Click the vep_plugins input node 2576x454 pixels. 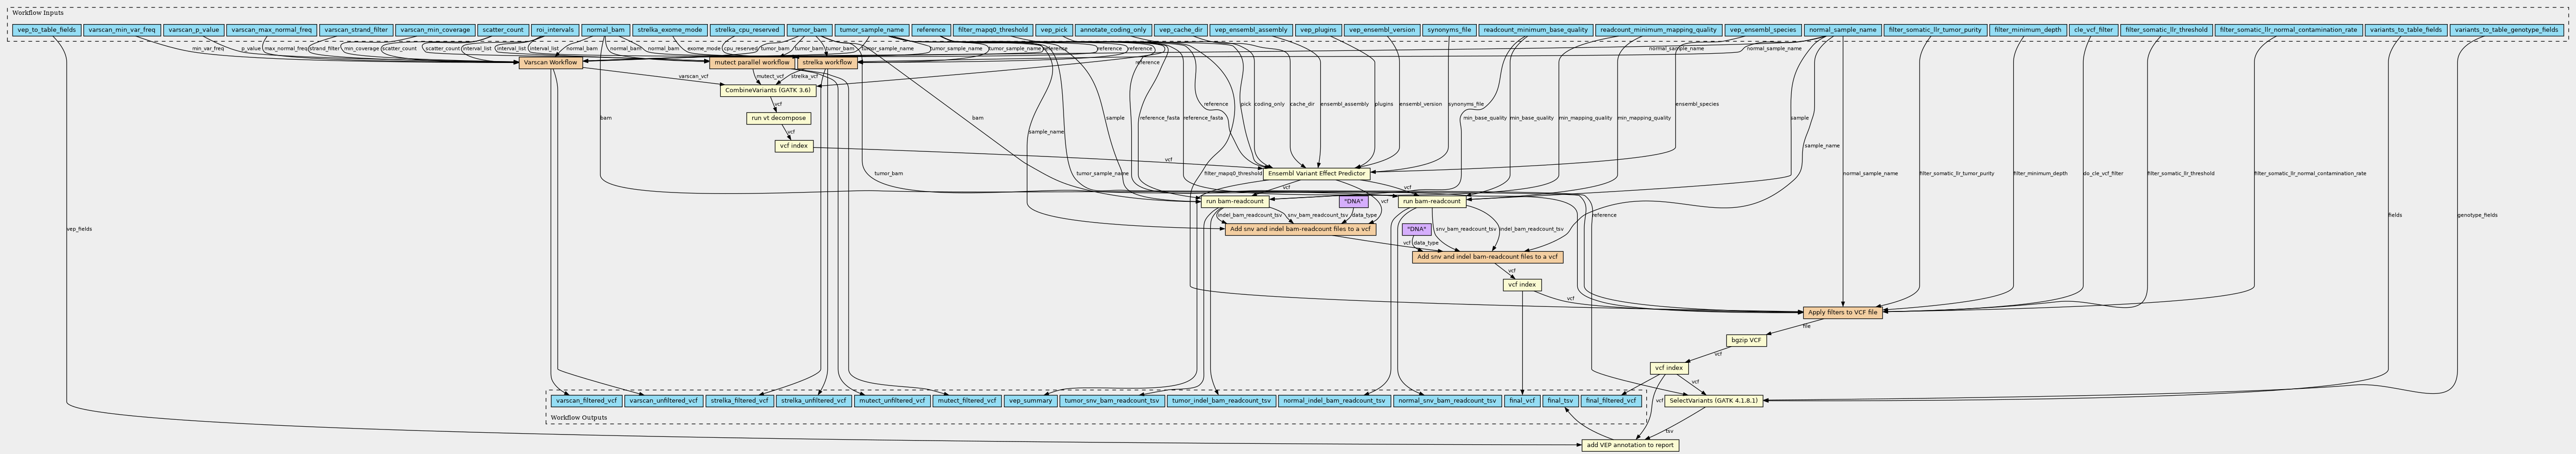tap(1318, 30)
